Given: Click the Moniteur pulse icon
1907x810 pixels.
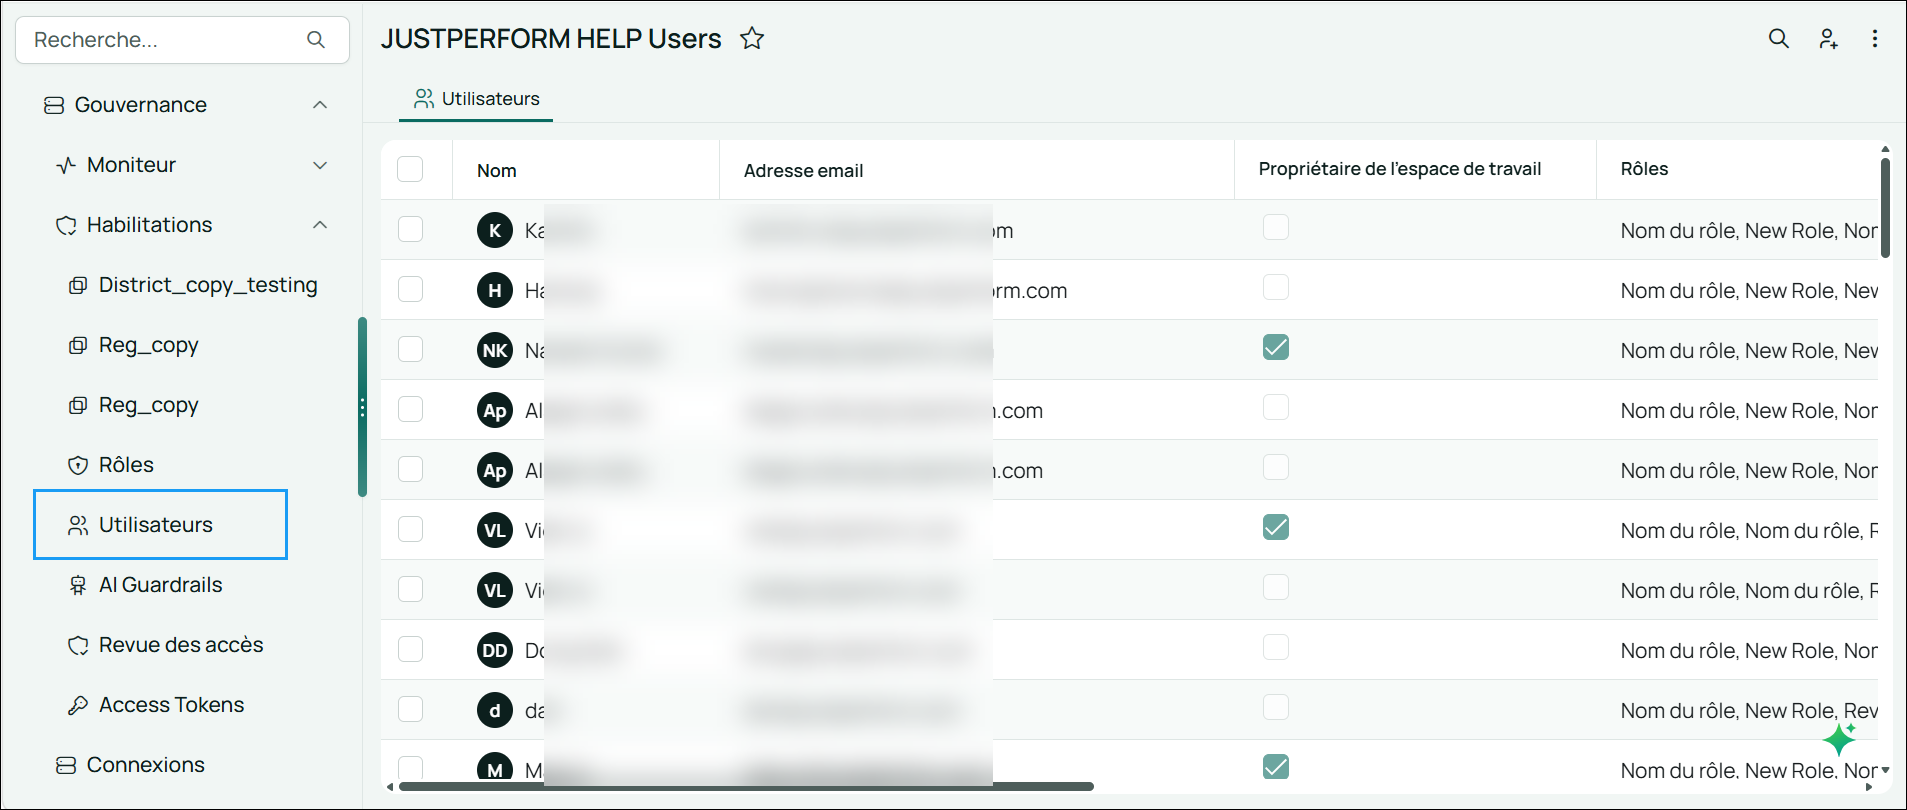Looking at the screenshot, I should tap(66, 165).
